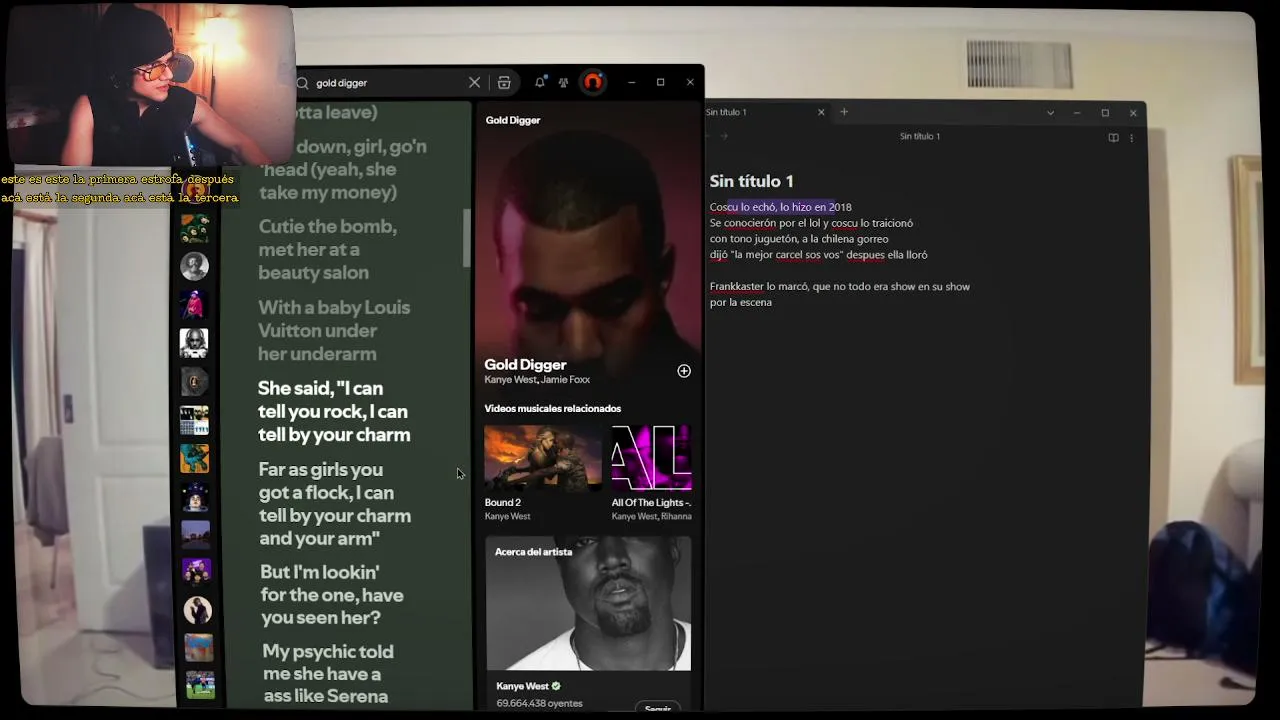Open the Spotify user profile avatar
Screen dimensions: 1280x720
pos(593,82)
